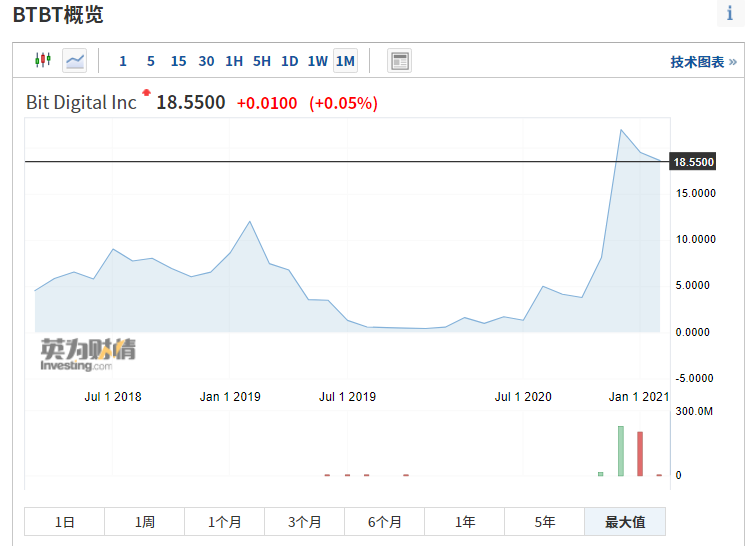Select the 1W weekly interval
Viewport: 753px width, 546px height.
[x=317, y=61]
